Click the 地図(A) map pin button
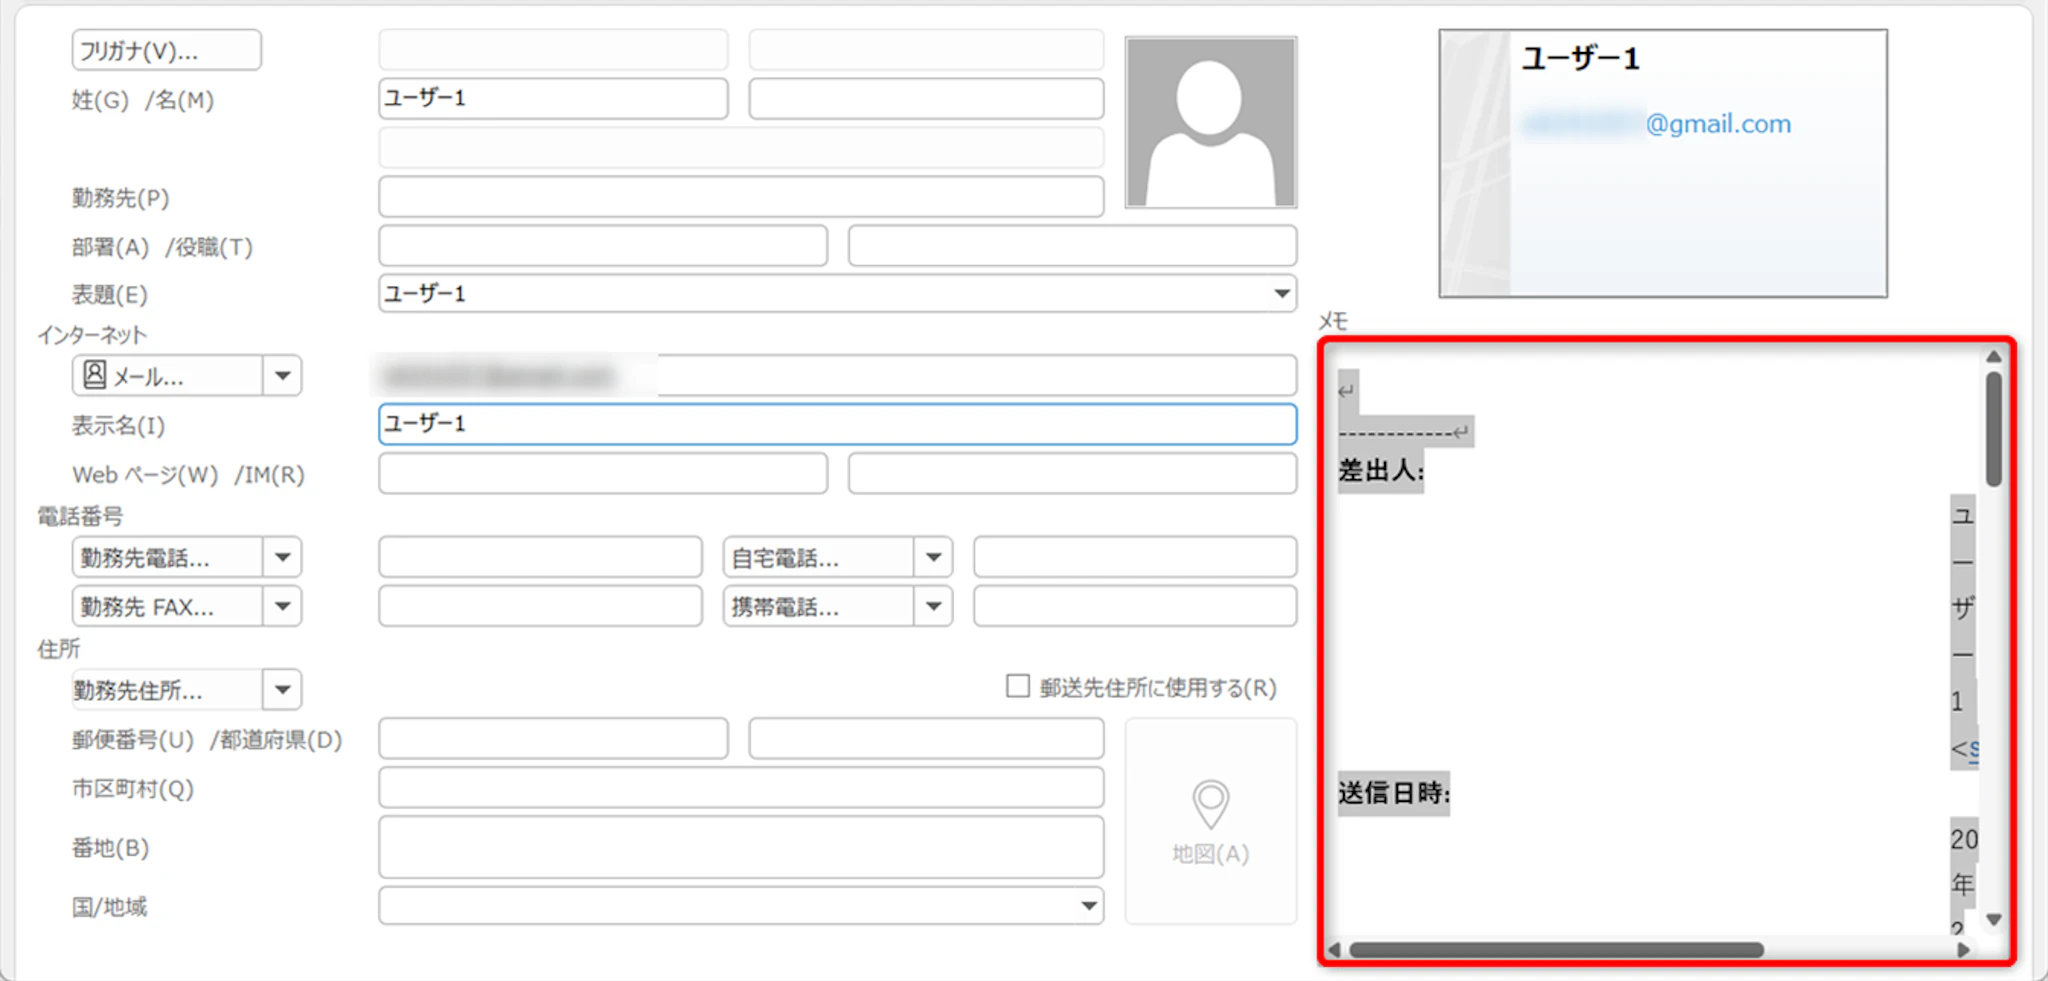This screenshot has width=2048, height=981. 1211,821
